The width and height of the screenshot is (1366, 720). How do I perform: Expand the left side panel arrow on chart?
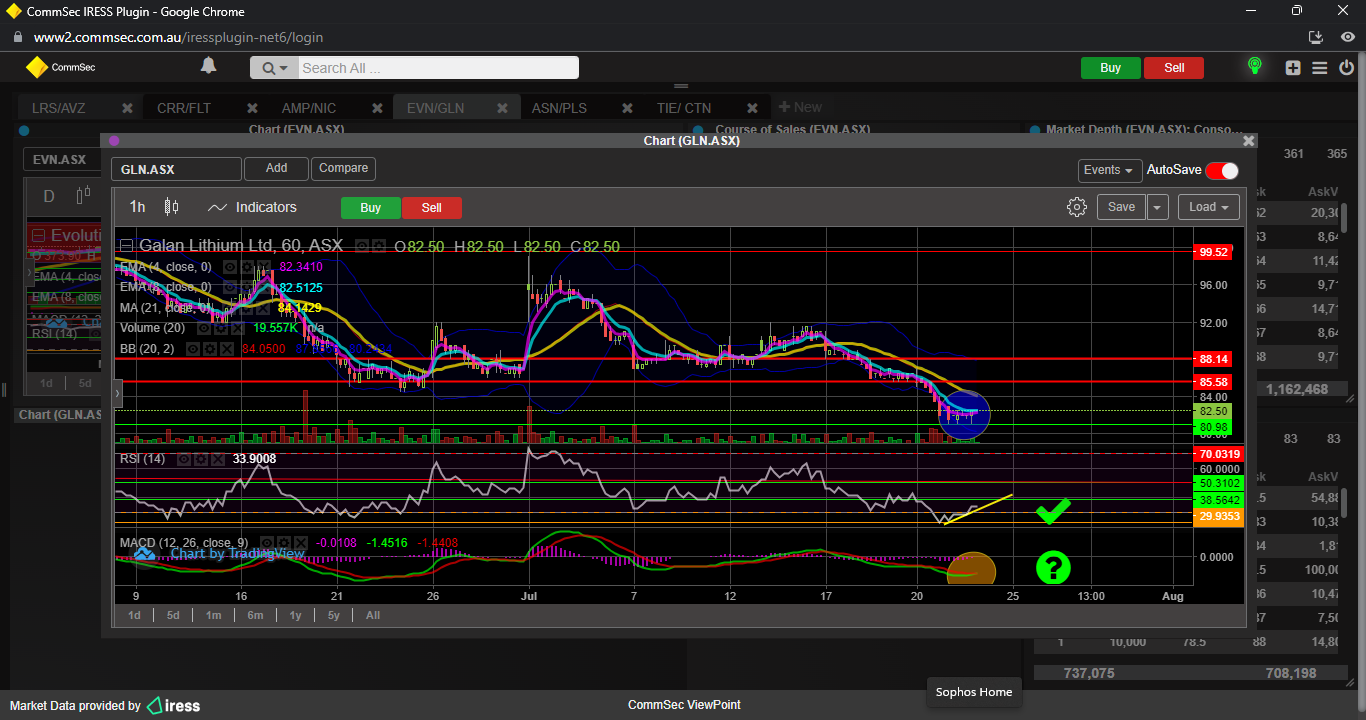[117, 394]
